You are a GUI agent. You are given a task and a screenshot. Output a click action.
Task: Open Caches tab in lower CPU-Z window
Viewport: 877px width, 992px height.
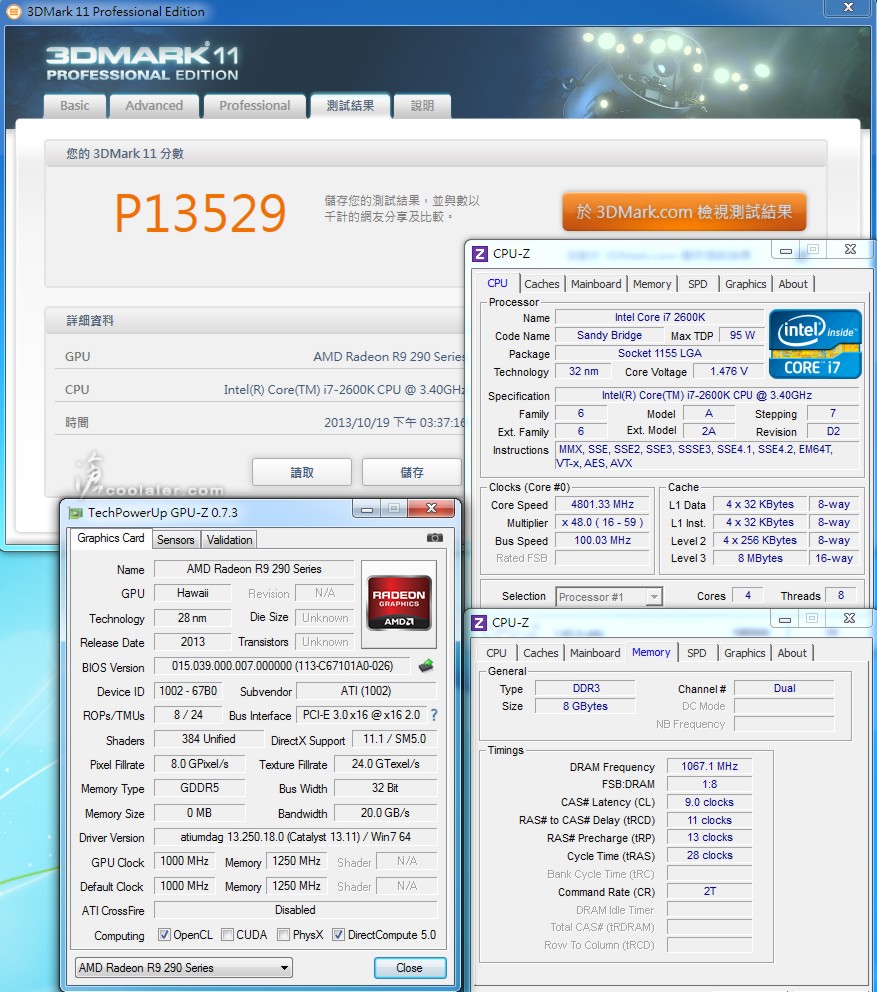click(x=540, y=653)
